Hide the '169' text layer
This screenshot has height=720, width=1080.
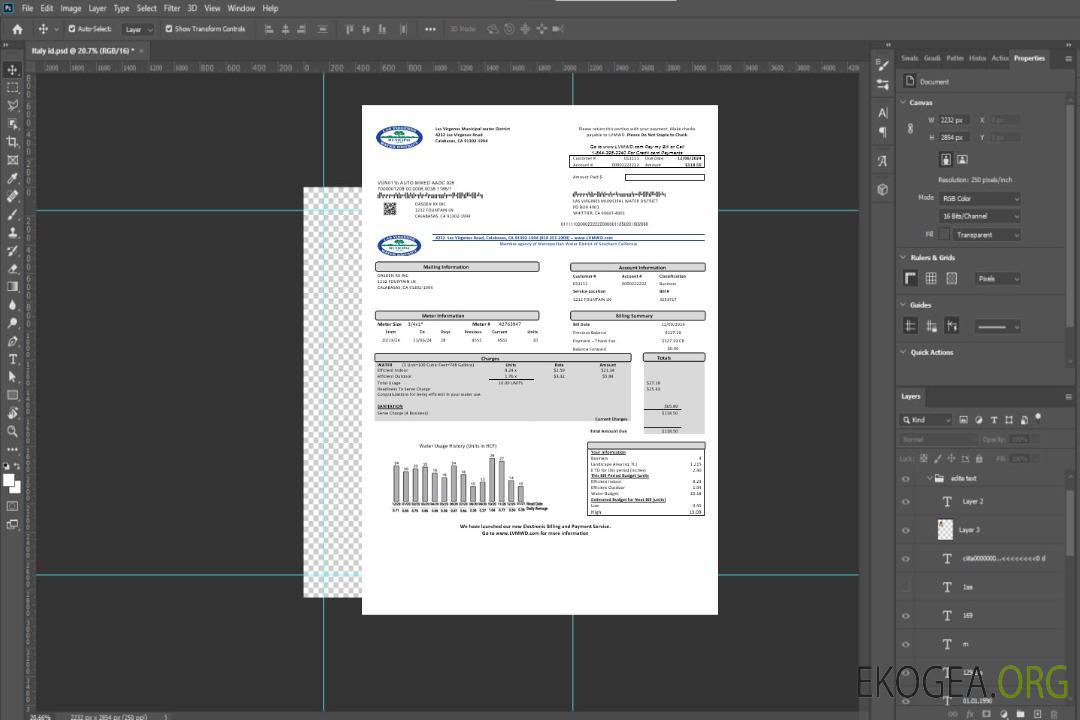906,616
